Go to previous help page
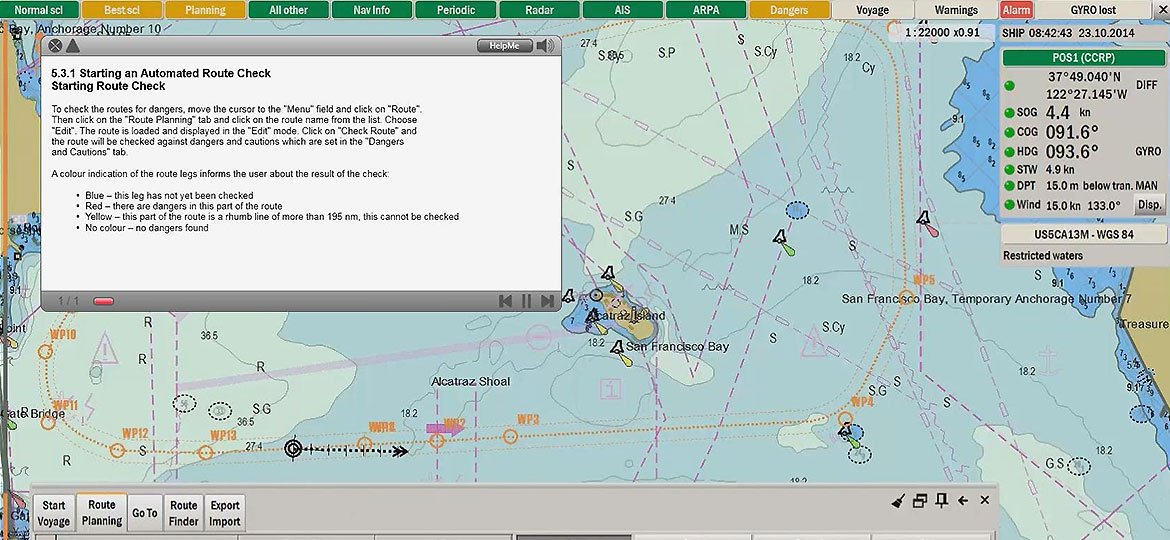 coord(506,301)
